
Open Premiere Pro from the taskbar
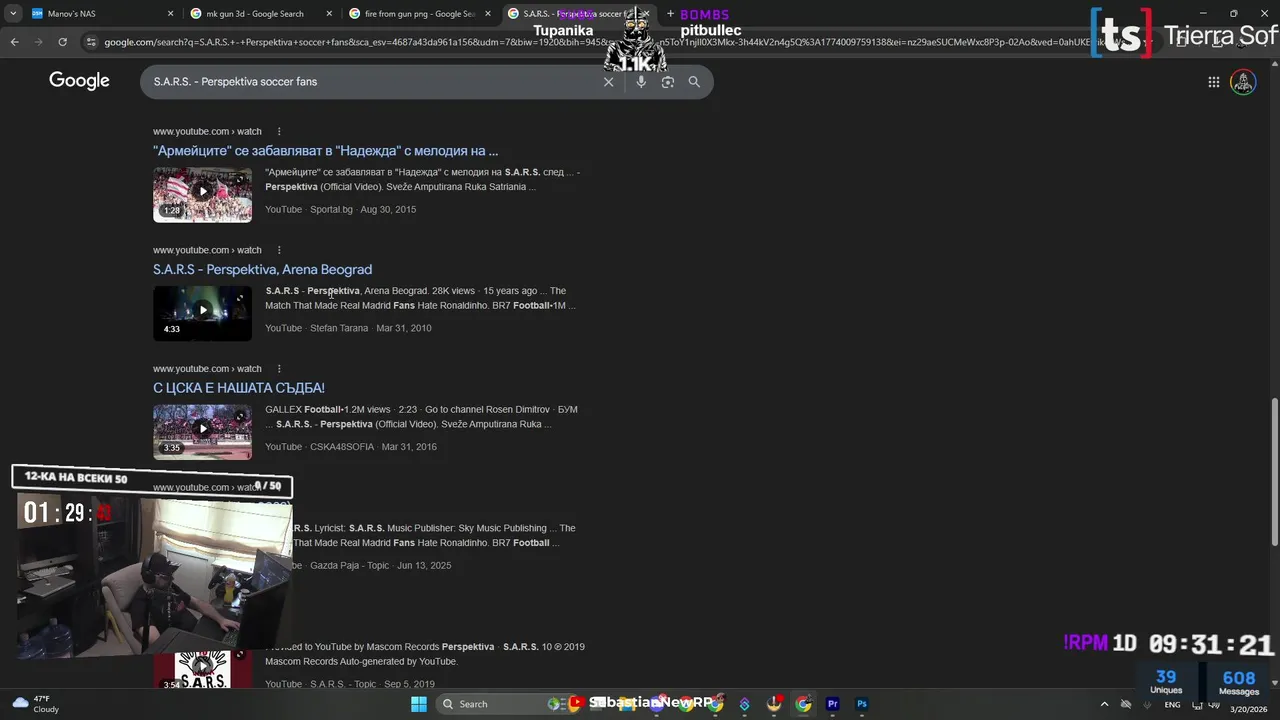click(832, 704)
